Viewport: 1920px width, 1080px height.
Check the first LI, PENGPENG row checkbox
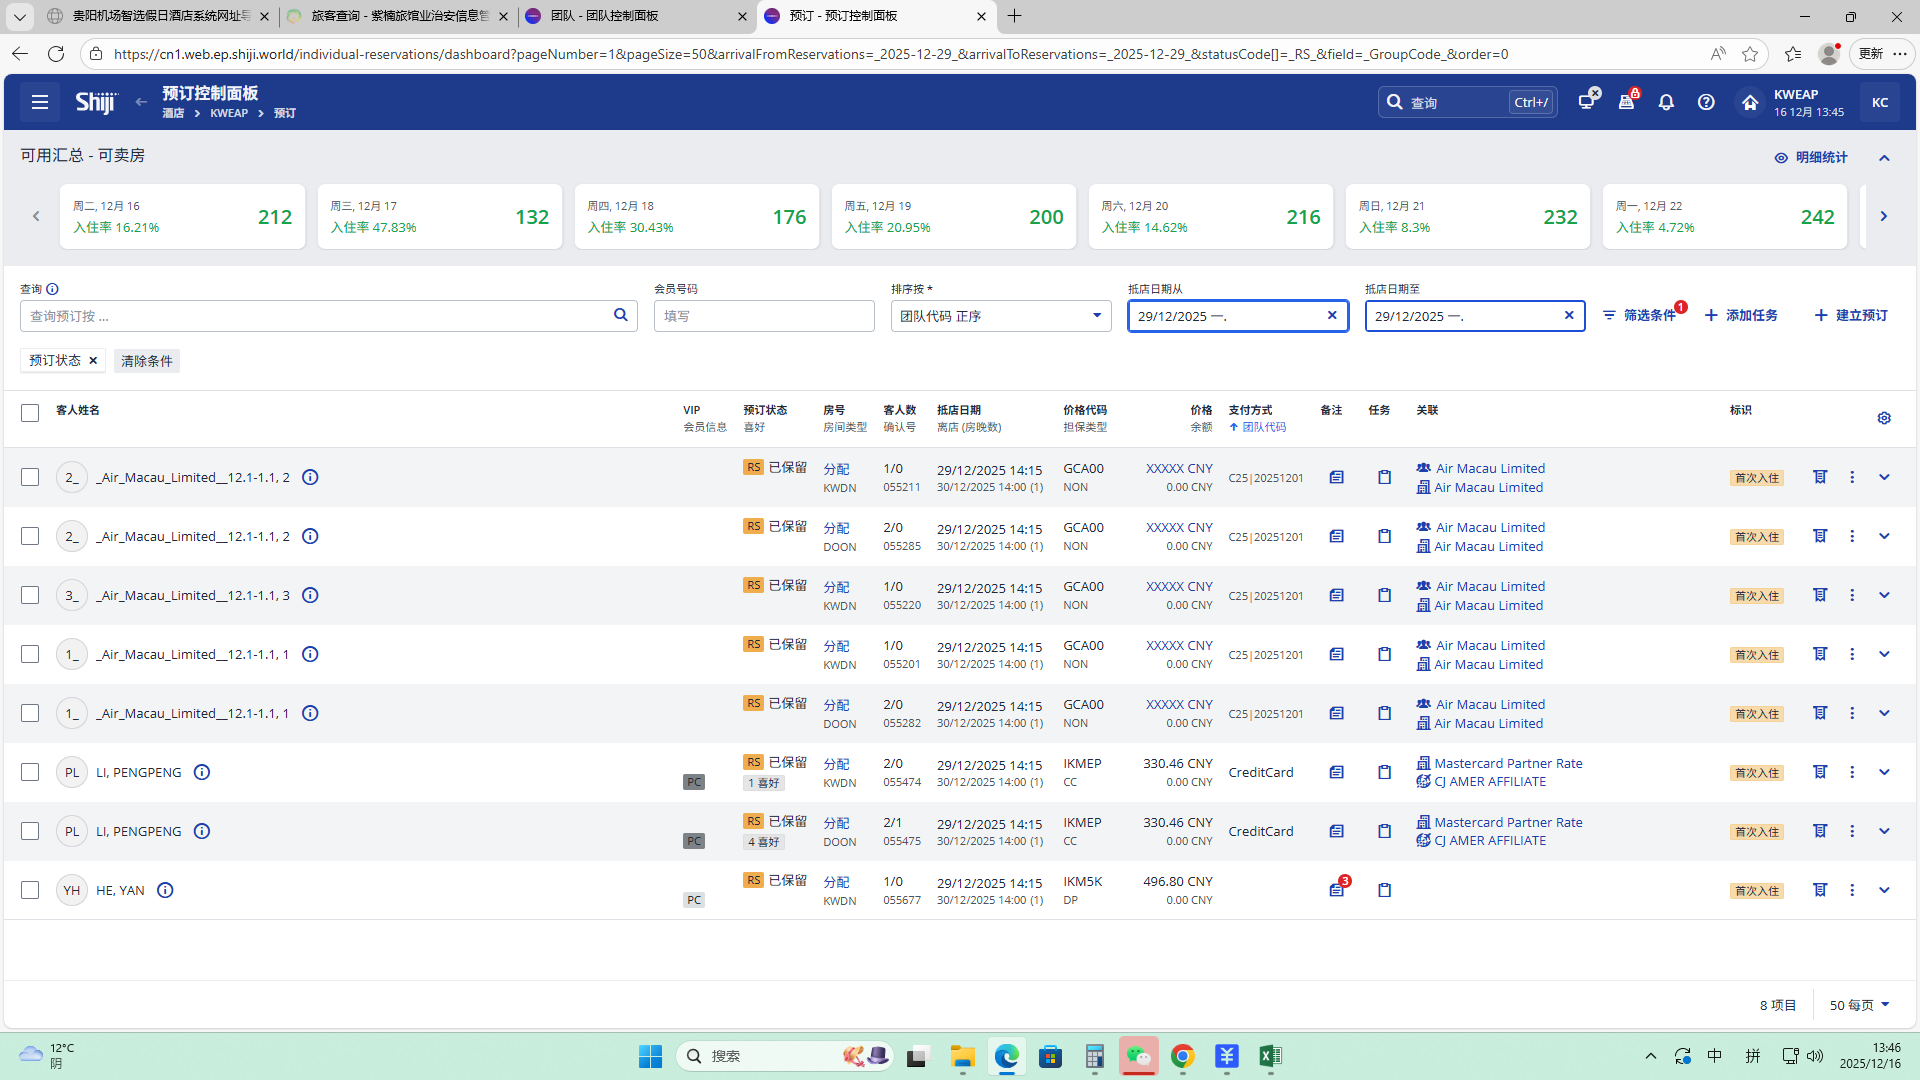pos(30,772)
